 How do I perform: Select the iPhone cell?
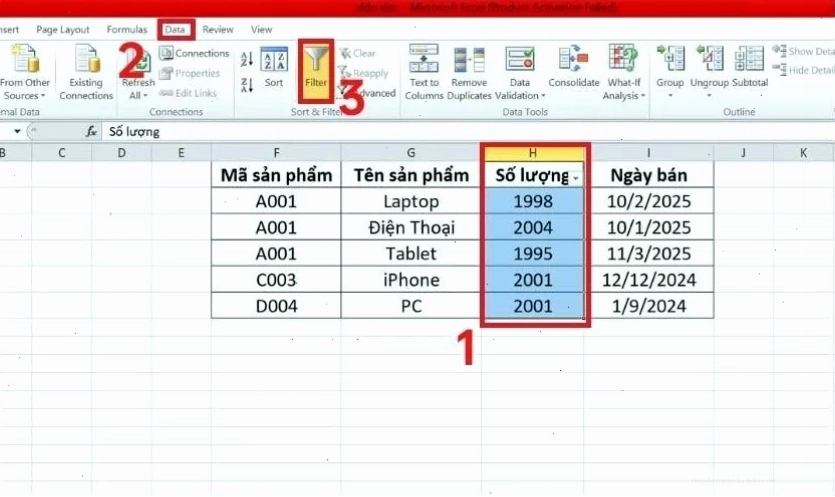point(411,280)
